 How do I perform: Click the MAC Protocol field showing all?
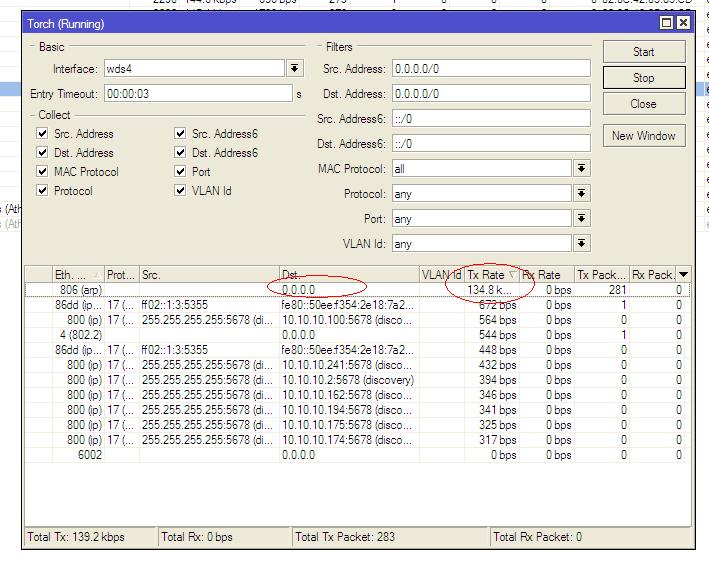click(482, 169)
